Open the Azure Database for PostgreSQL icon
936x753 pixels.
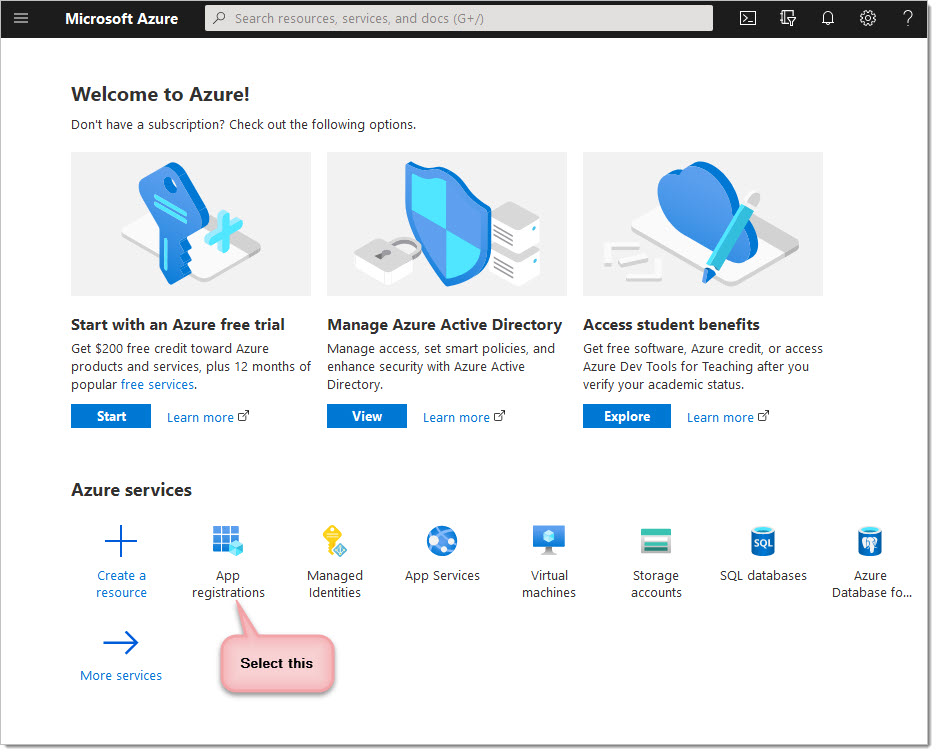point(870,541)
